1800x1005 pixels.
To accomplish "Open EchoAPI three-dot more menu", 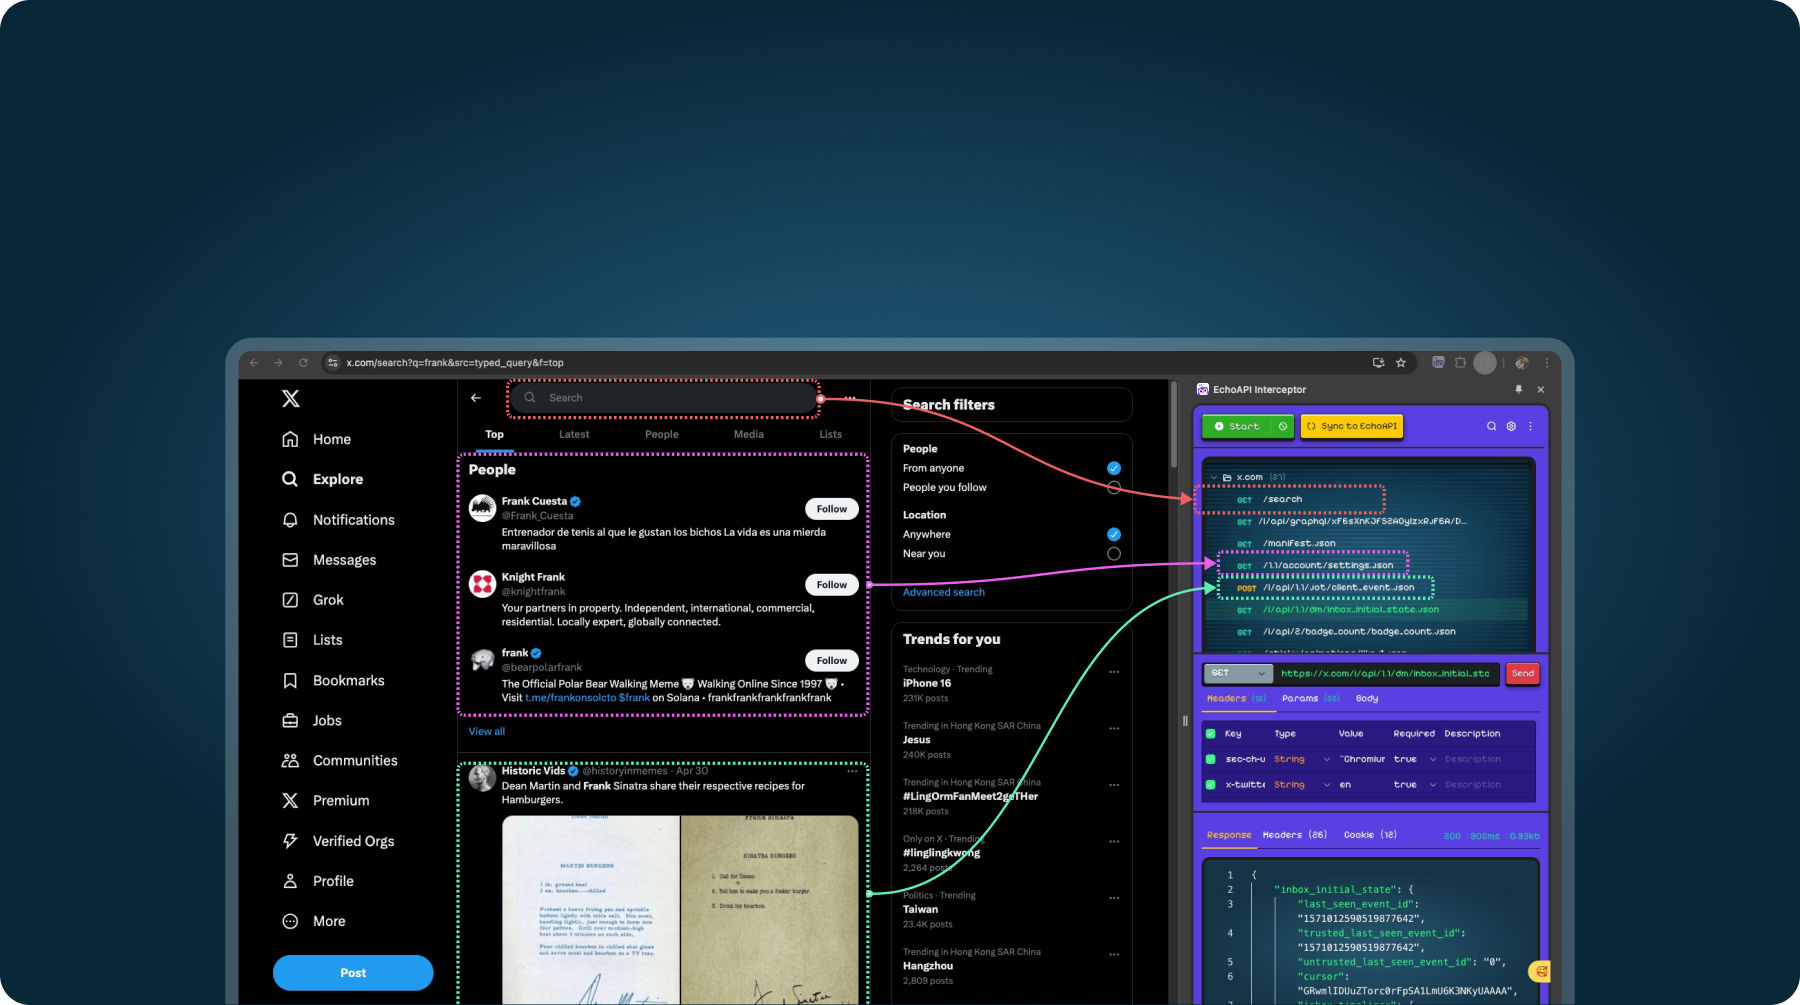I will pos(1530,426).
